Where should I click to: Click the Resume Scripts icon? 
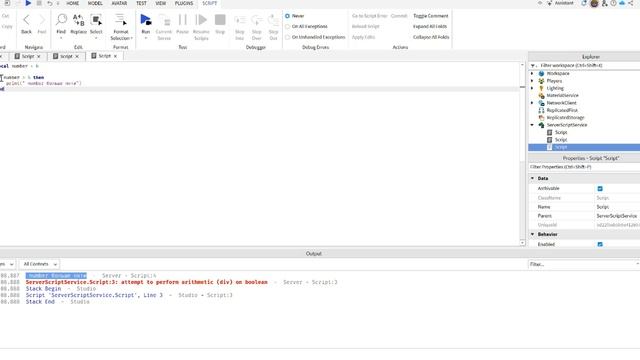pos(201,20)
